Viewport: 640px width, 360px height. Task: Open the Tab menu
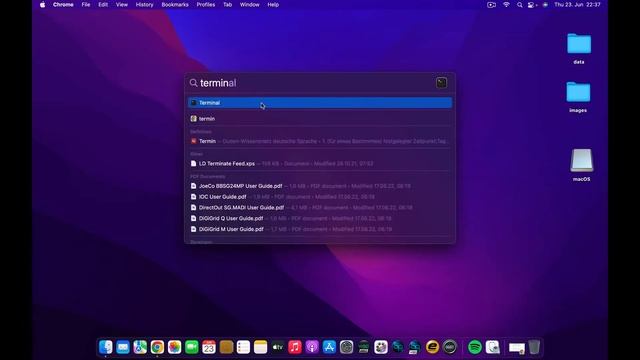coord(227,5)
